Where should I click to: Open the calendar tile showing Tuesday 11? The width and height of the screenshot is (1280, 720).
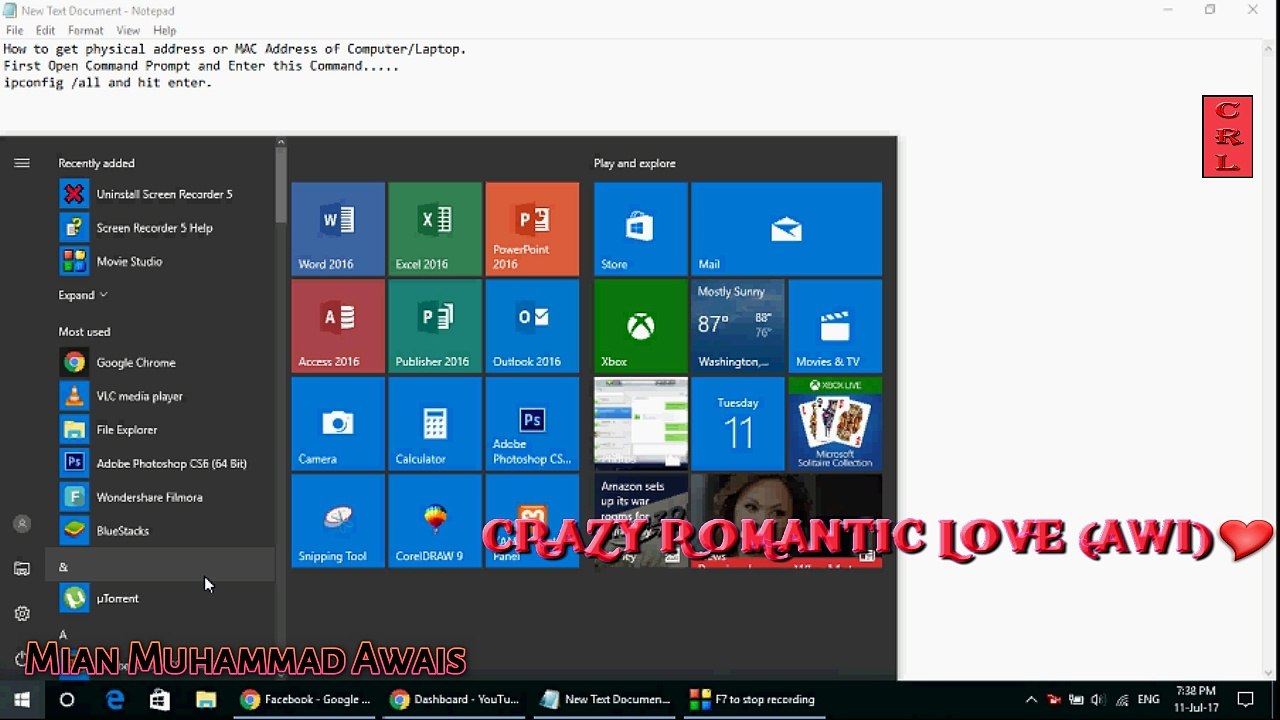click(738, 423)
